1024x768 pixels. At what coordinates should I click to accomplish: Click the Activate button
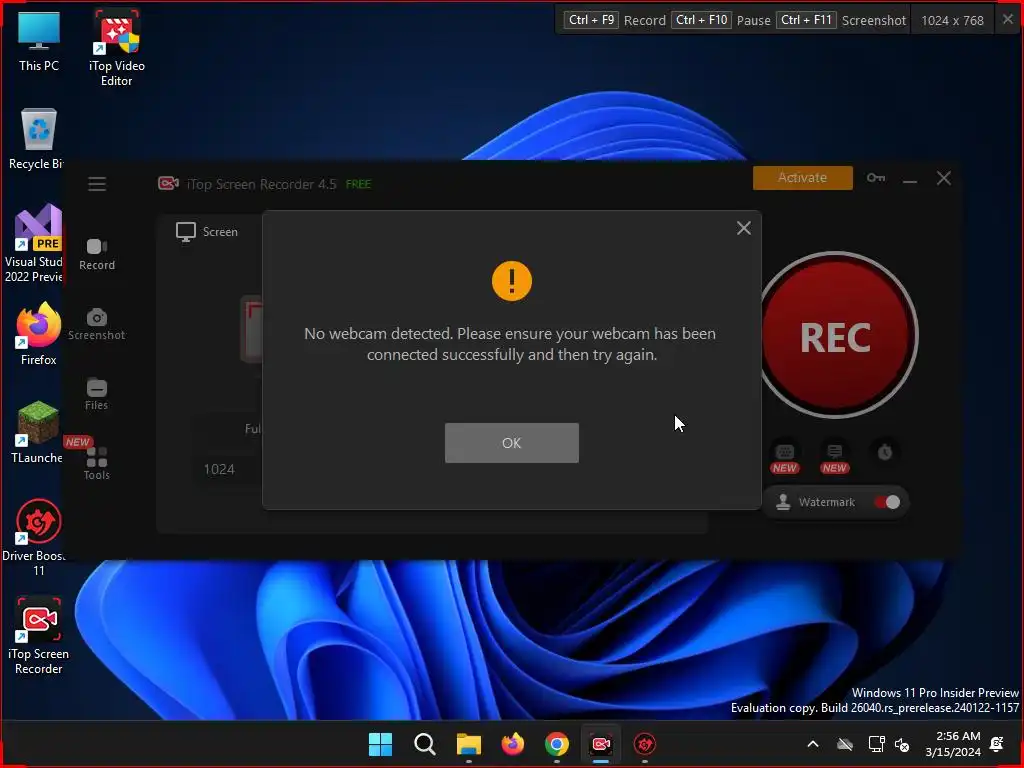(802, 178)
